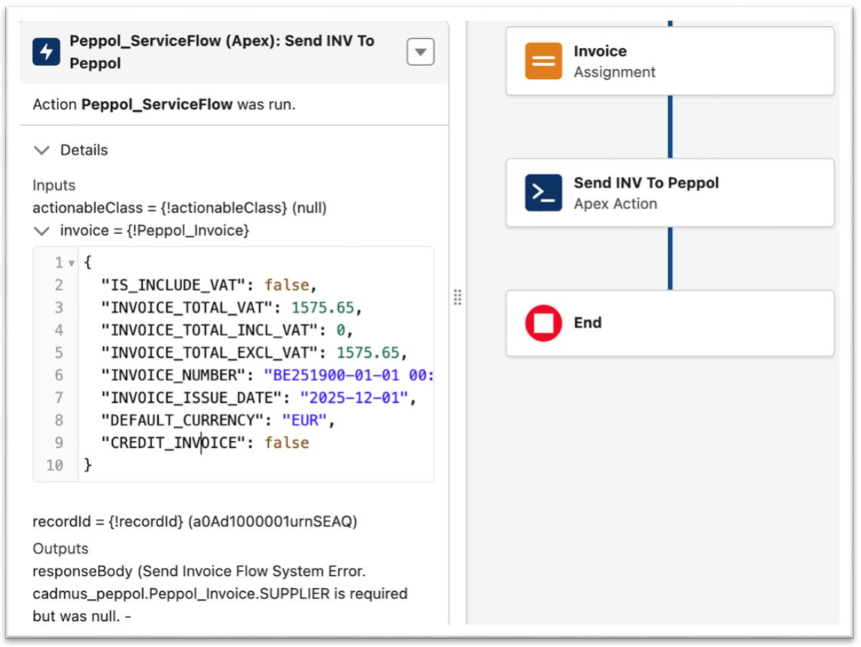Viewport: 861px width, 647px height.
Task: Select the Send INV To Peppol node title
Action: coord(646,183)
